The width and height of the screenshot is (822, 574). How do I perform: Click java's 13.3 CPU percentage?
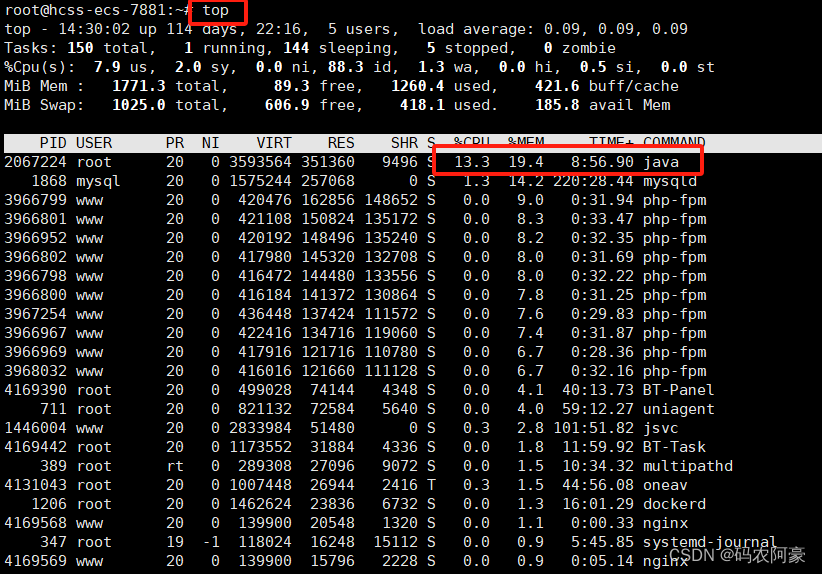[x=472, y=162]
